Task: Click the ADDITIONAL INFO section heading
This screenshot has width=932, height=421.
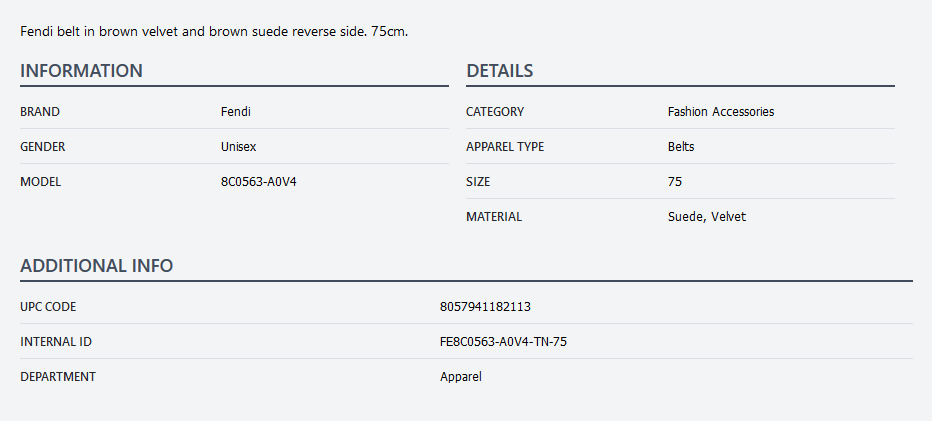Action: pos(96,266)
